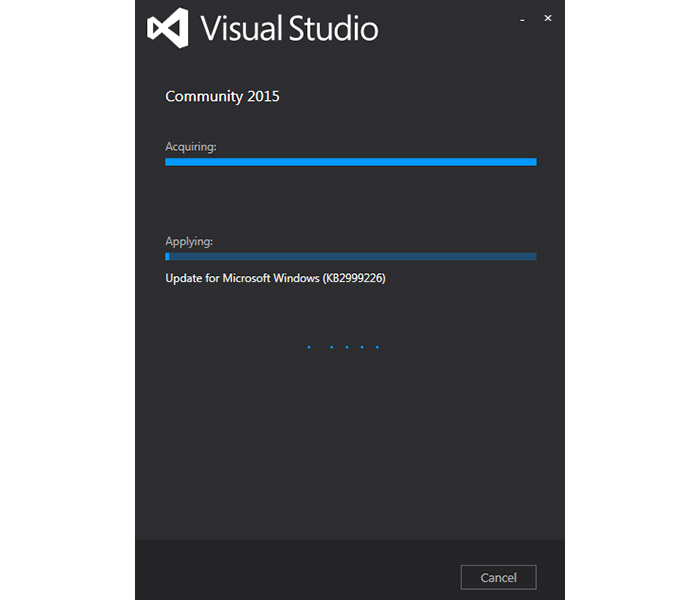Viewport: 700px width, 600px height.
Task: Click the "Acquiring:" label
Action: point(191,147)
